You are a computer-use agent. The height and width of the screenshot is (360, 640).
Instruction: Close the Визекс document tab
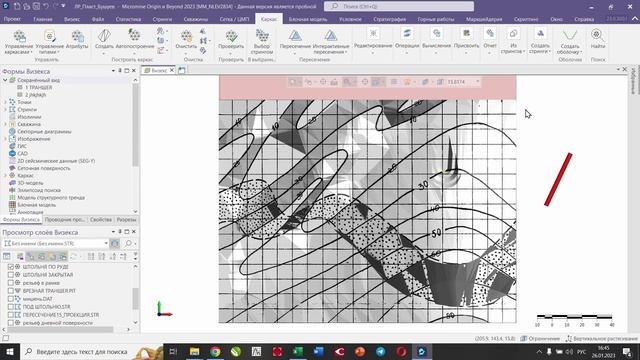172,70
